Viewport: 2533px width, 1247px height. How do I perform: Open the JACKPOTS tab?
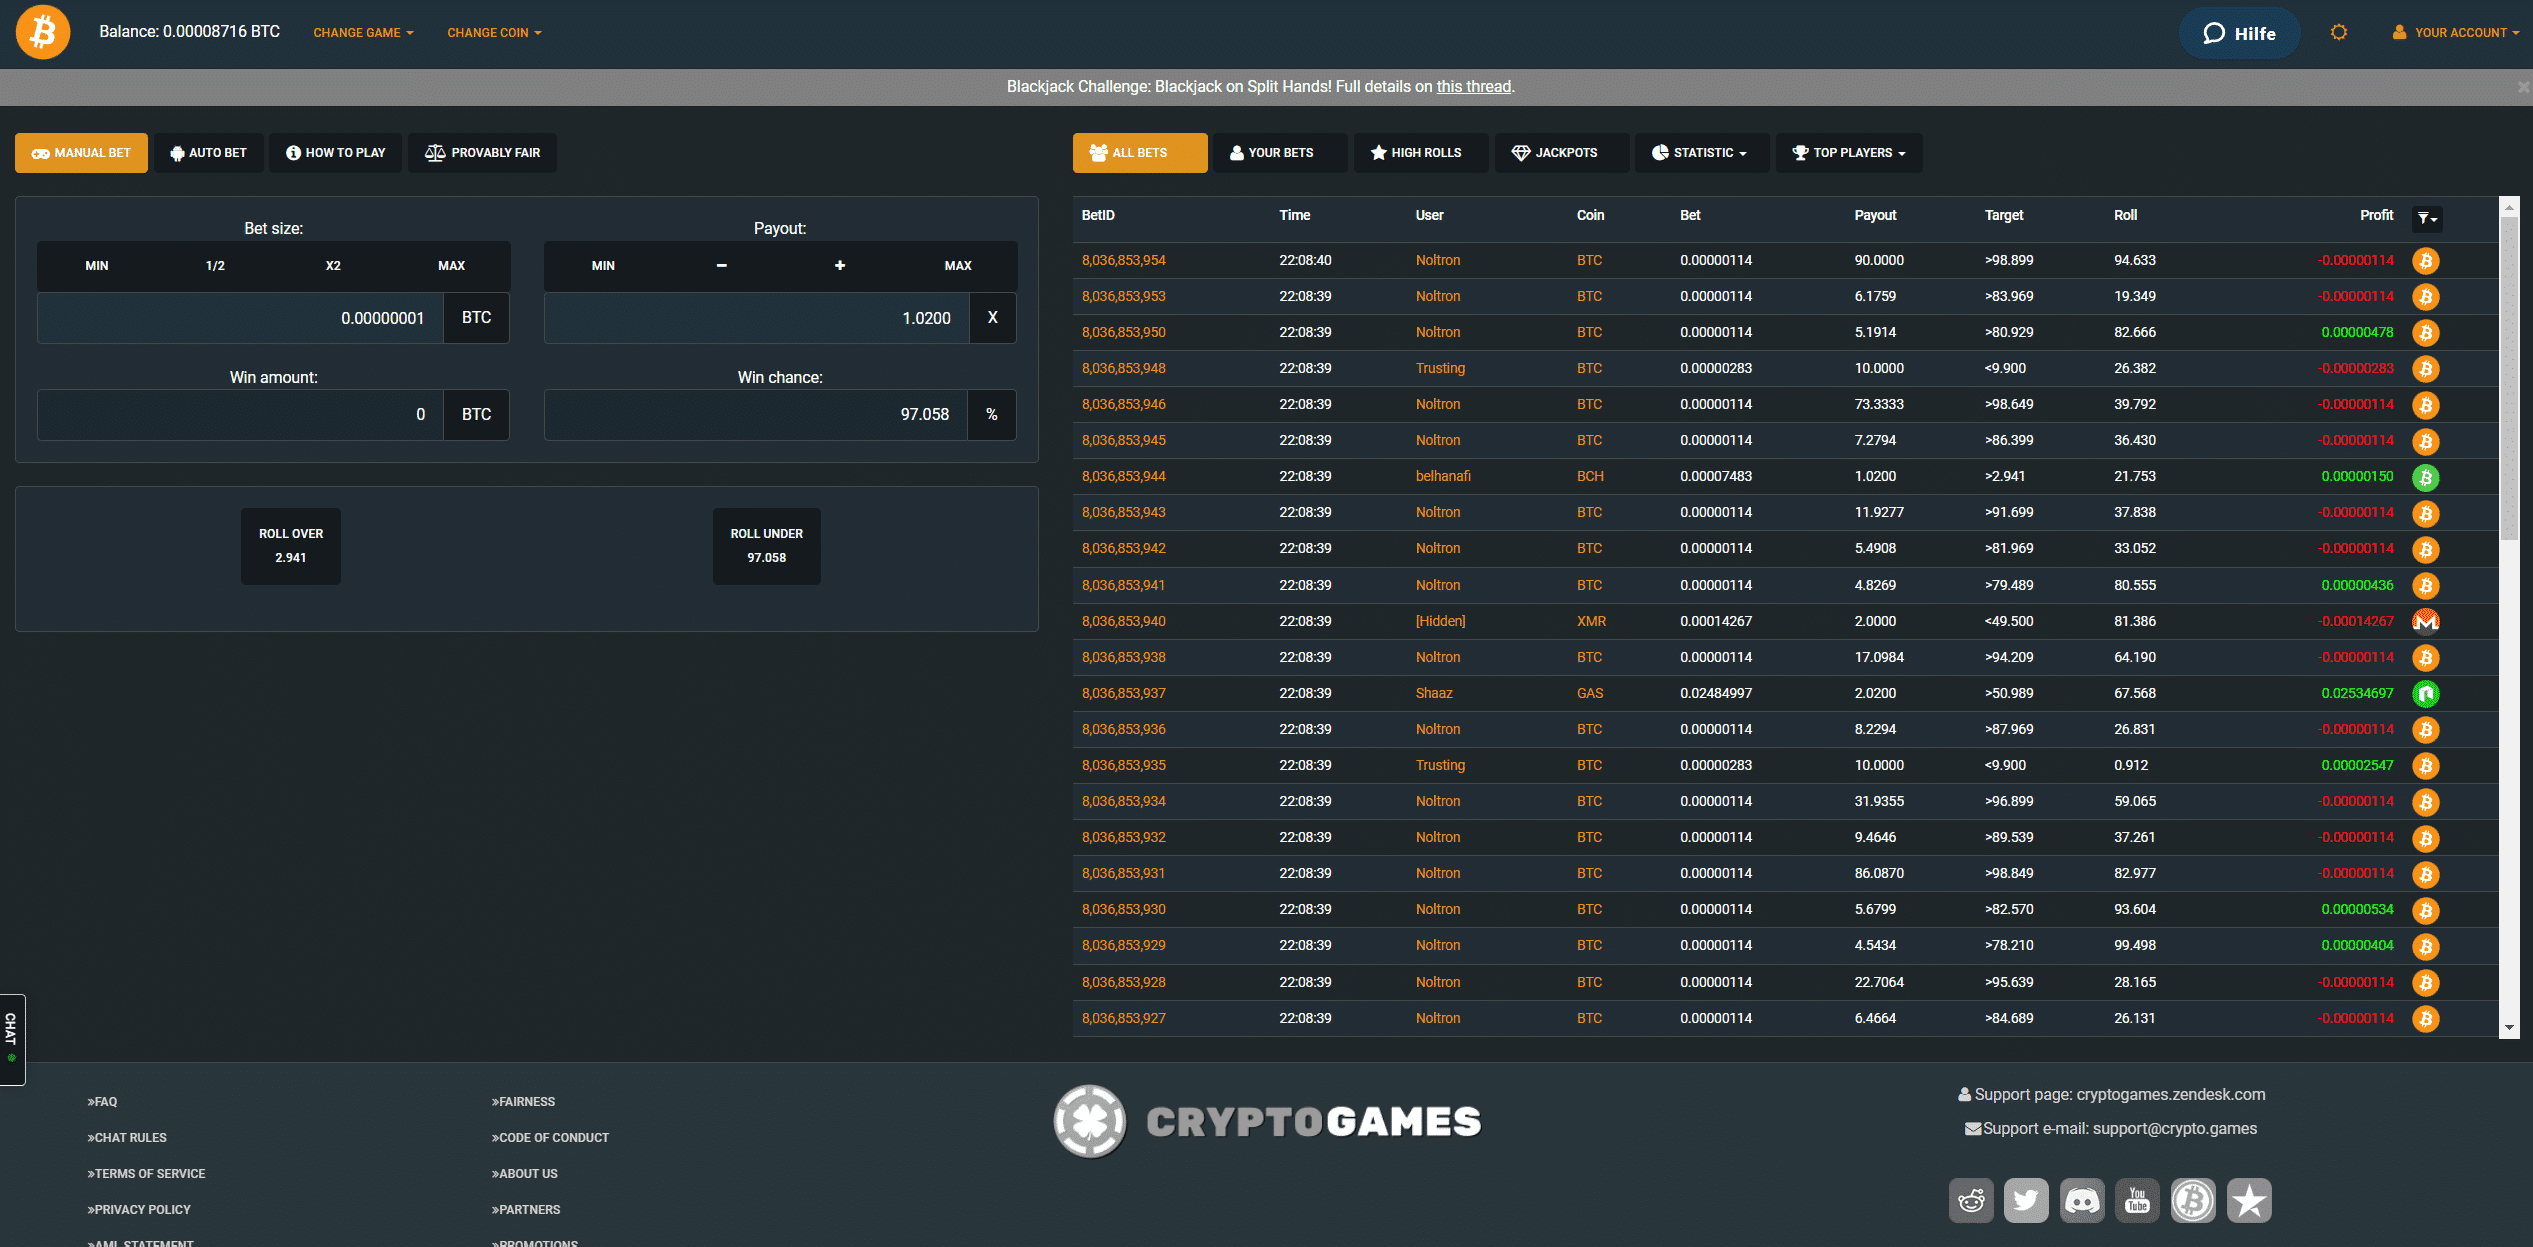point(1562,153)
